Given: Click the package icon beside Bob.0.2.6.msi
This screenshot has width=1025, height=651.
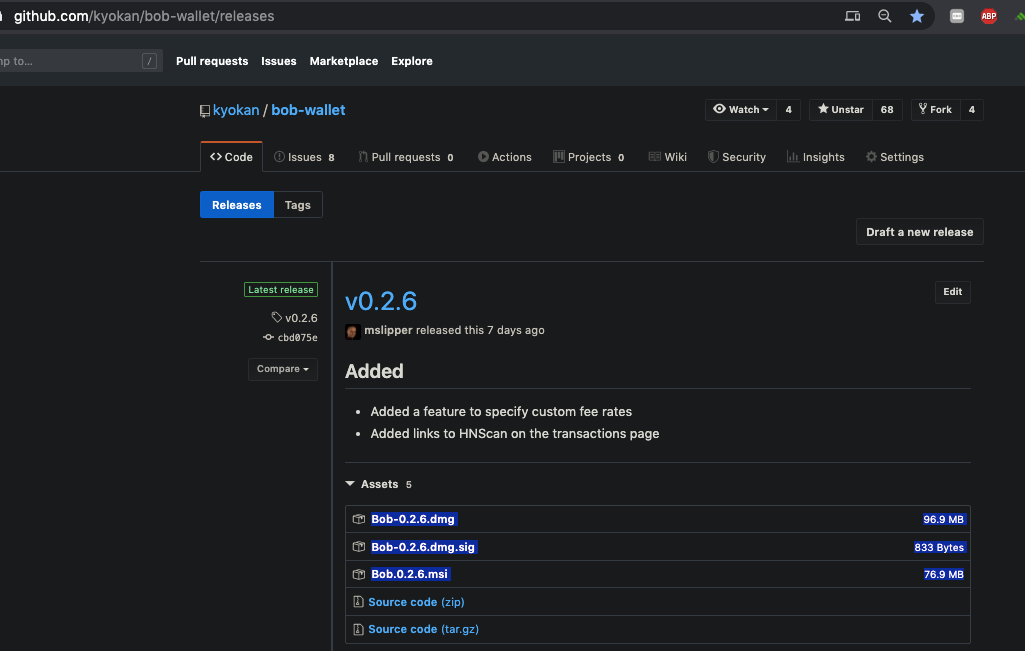Looking at the screenshot, I should pos(358,574).
